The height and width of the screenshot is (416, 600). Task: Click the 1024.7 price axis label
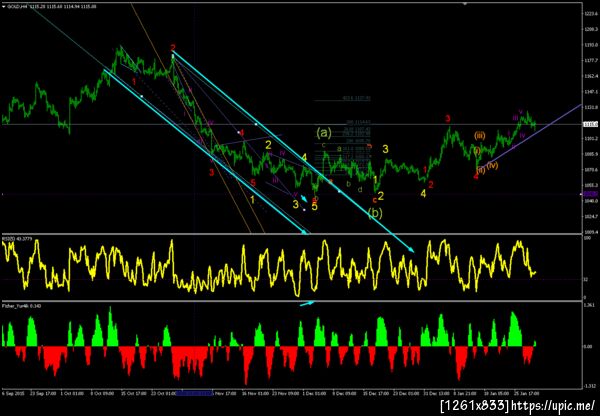(x=590, y=216)
